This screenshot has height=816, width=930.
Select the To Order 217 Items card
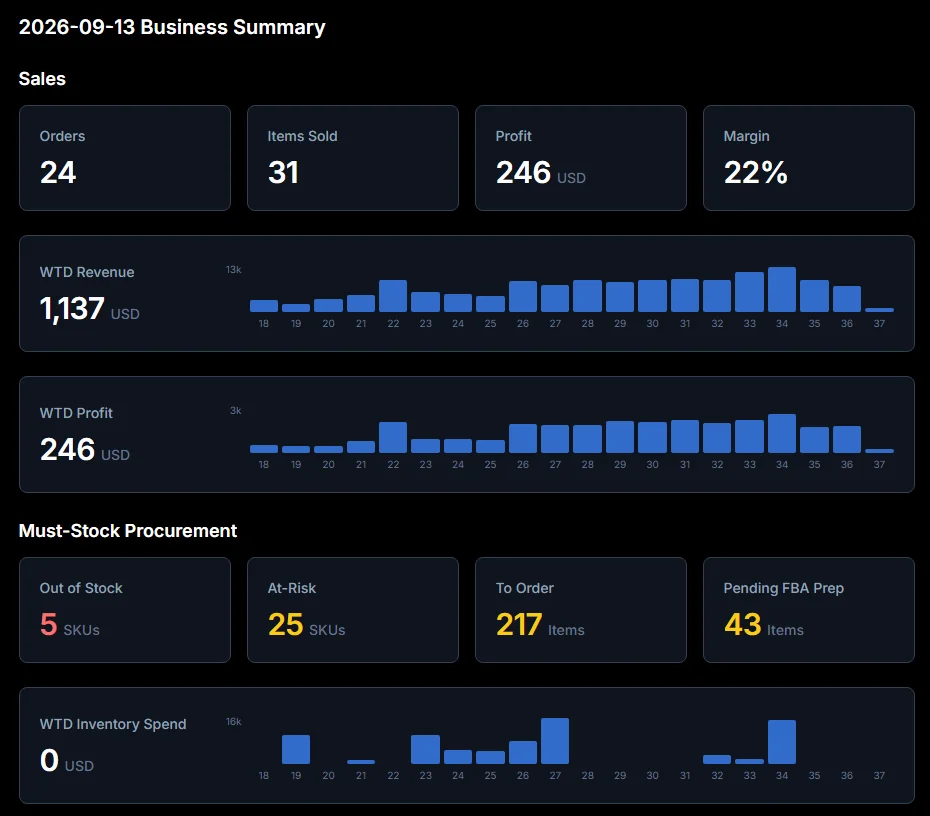(581, 610)
